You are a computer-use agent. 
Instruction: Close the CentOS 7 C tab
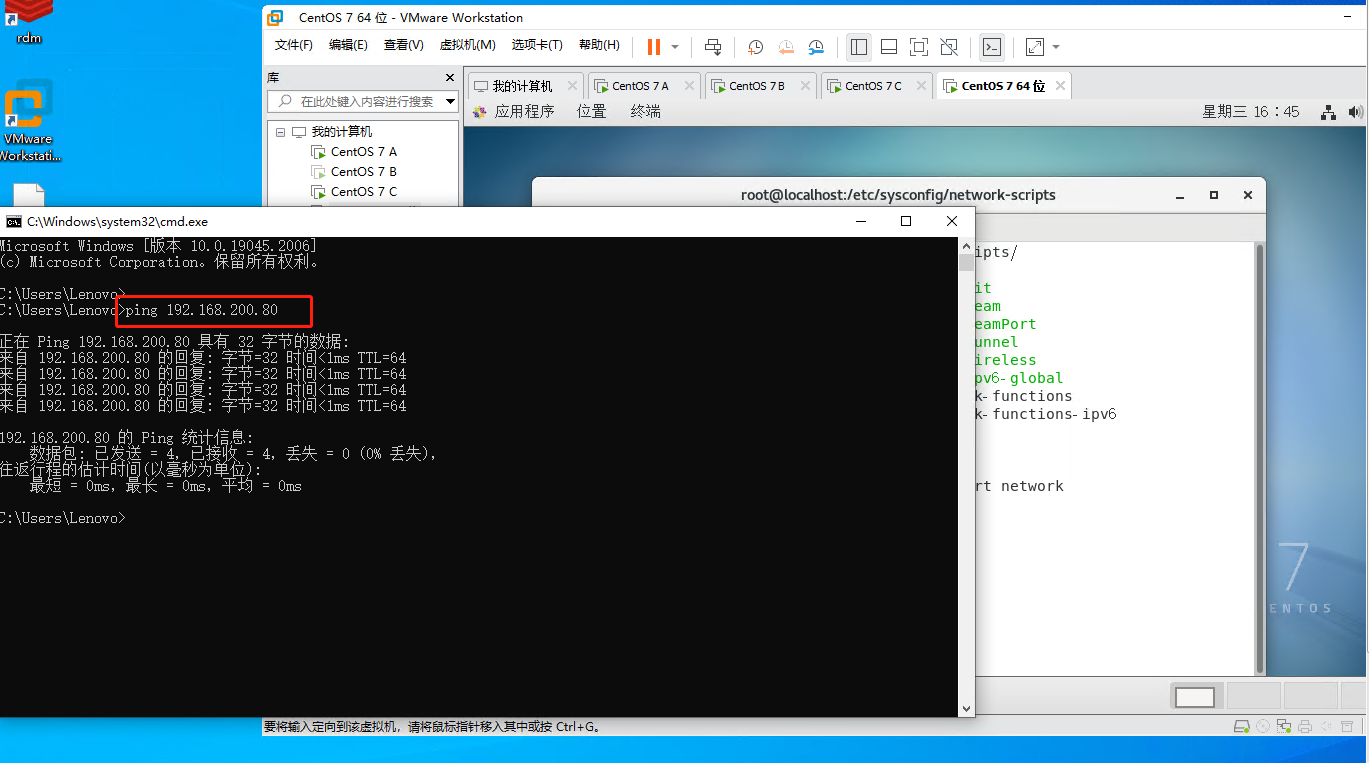(920, 86)
